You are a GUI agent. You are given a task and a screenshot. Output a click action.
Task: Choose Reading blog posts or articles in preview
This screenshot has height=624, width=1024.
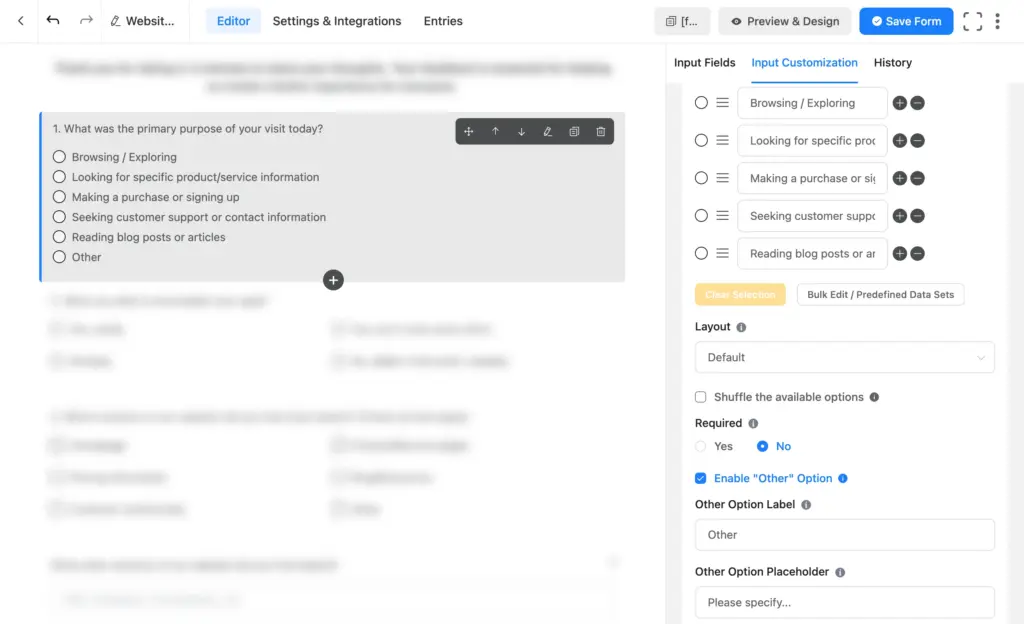pos(59,237)
